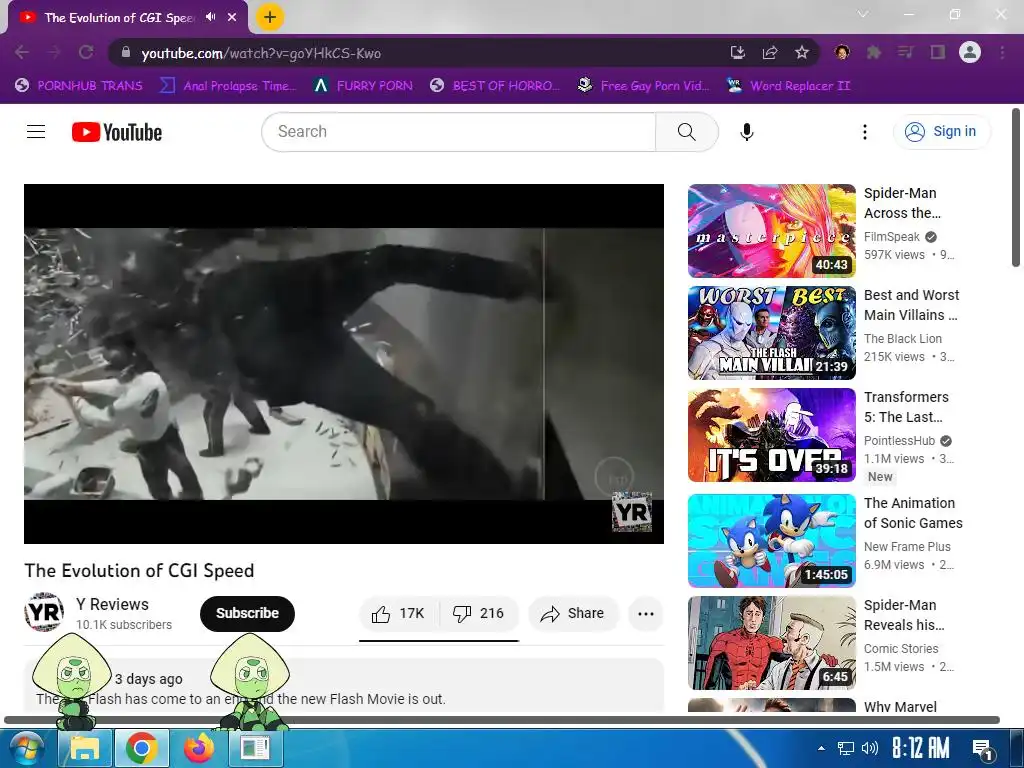The width and height of the screenshot is (1024, 768).
Task: Open The Black Lion channel name
Action: coord(903,339)
